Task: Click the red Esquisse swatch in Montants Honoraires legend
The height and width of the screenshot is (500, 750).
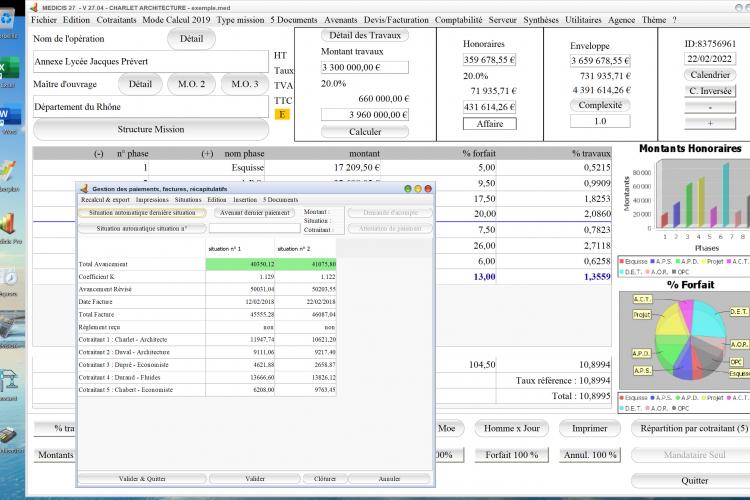Action: pyautogui.click(x=622, y=261)
